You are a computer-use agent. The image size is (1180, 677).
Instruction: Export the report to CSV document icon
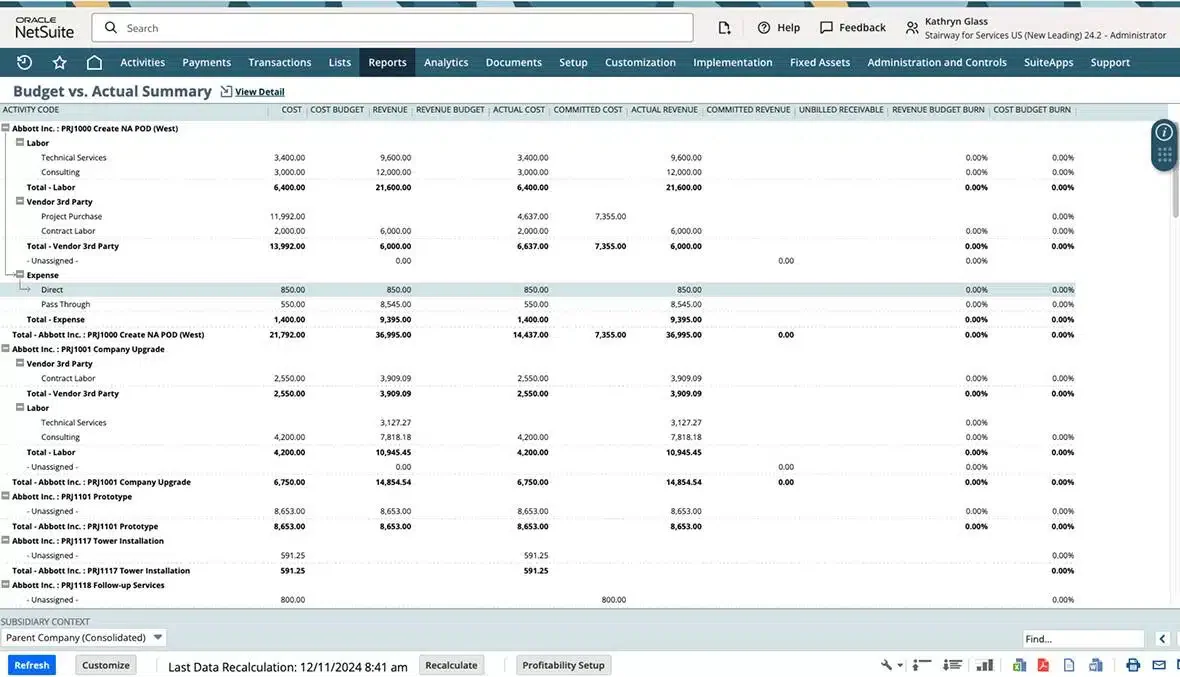[1069, 665]
